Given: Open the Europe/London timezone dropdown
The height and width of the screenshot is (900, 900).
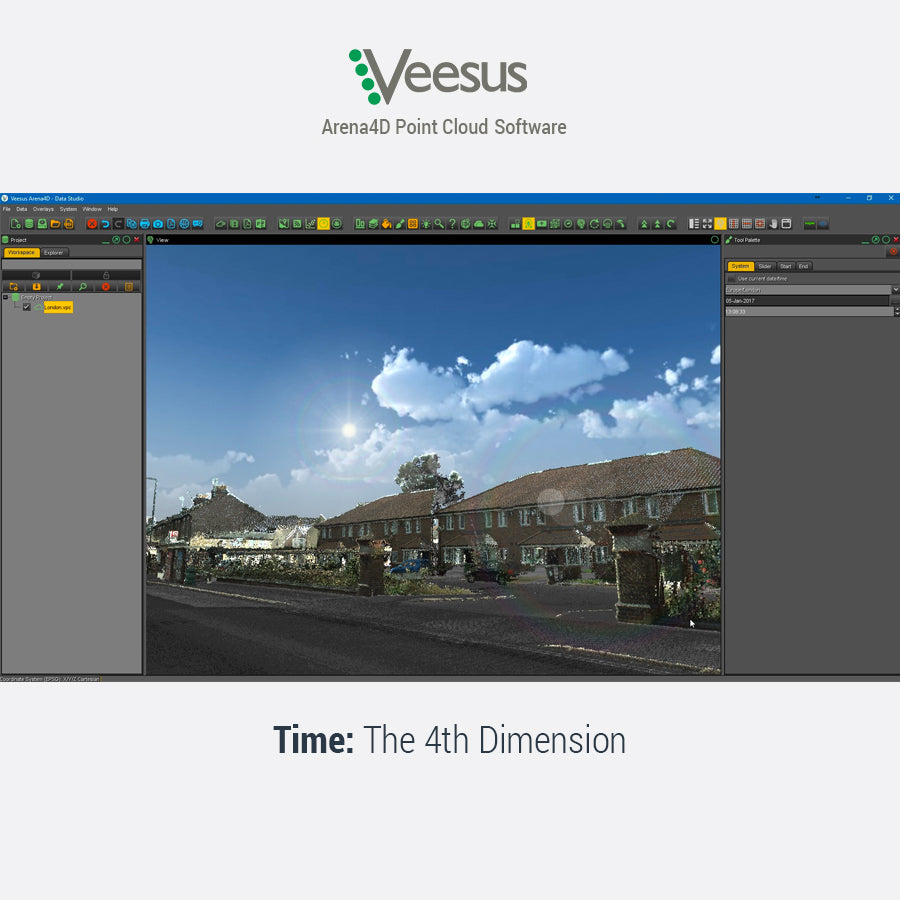Looking at the screenshot, I should [896, 289].
